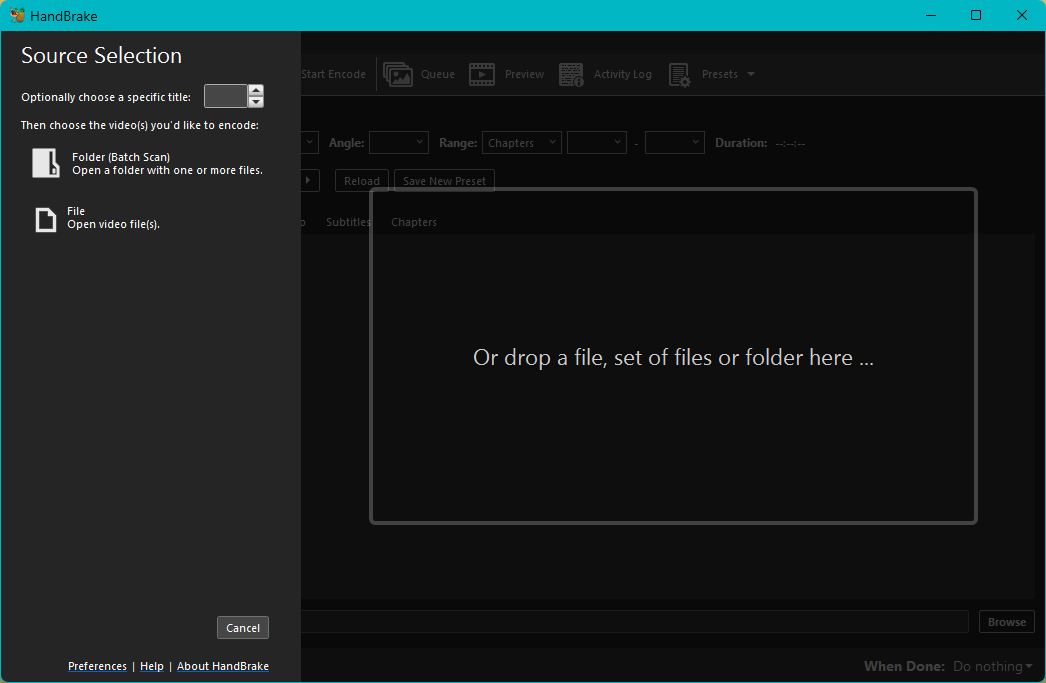Open the range end chapter dropdown
The height and width of the screenshot is (683, 1046).
click(x=675, y=143)
